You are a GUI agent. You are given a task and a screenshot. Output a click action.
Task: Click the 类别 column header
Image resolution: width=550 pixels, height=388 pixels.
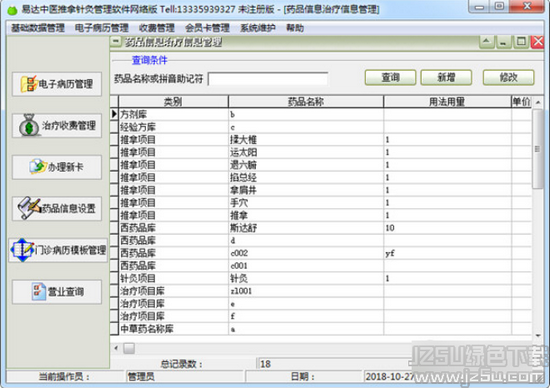coord(173,102)
